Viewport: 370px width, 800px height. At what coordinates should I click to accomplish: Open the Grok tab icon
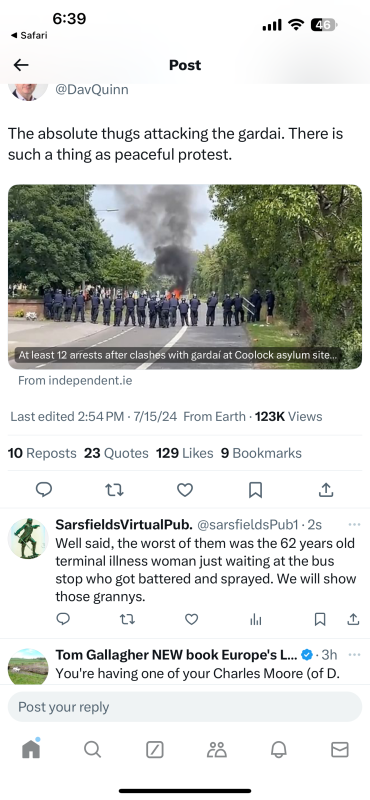pos(155,749)
